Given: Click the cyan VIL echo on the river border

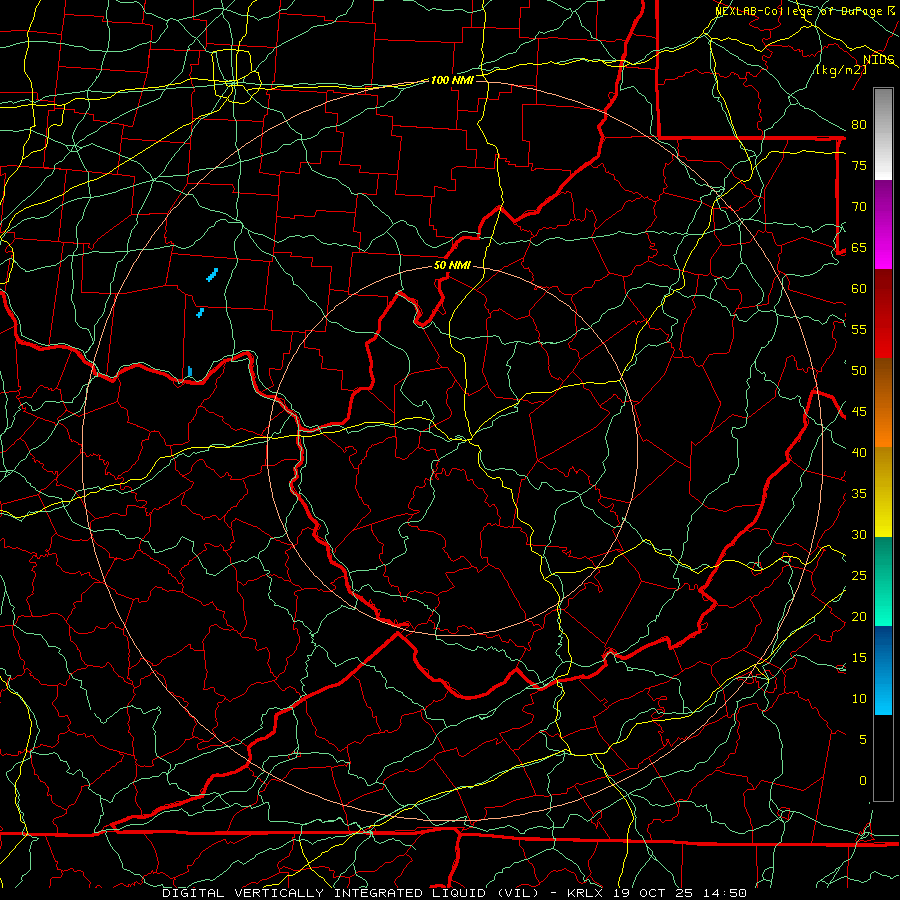Looking at the screenshot, I should (x=190, y=372).
